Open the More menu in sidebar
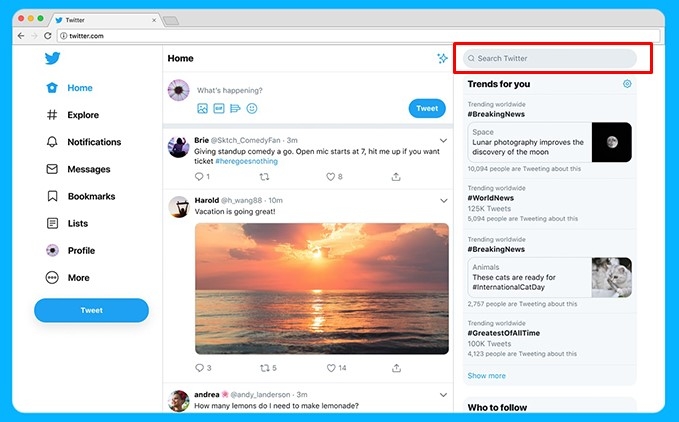Screen dimensions: 679x422 point(68,278)
